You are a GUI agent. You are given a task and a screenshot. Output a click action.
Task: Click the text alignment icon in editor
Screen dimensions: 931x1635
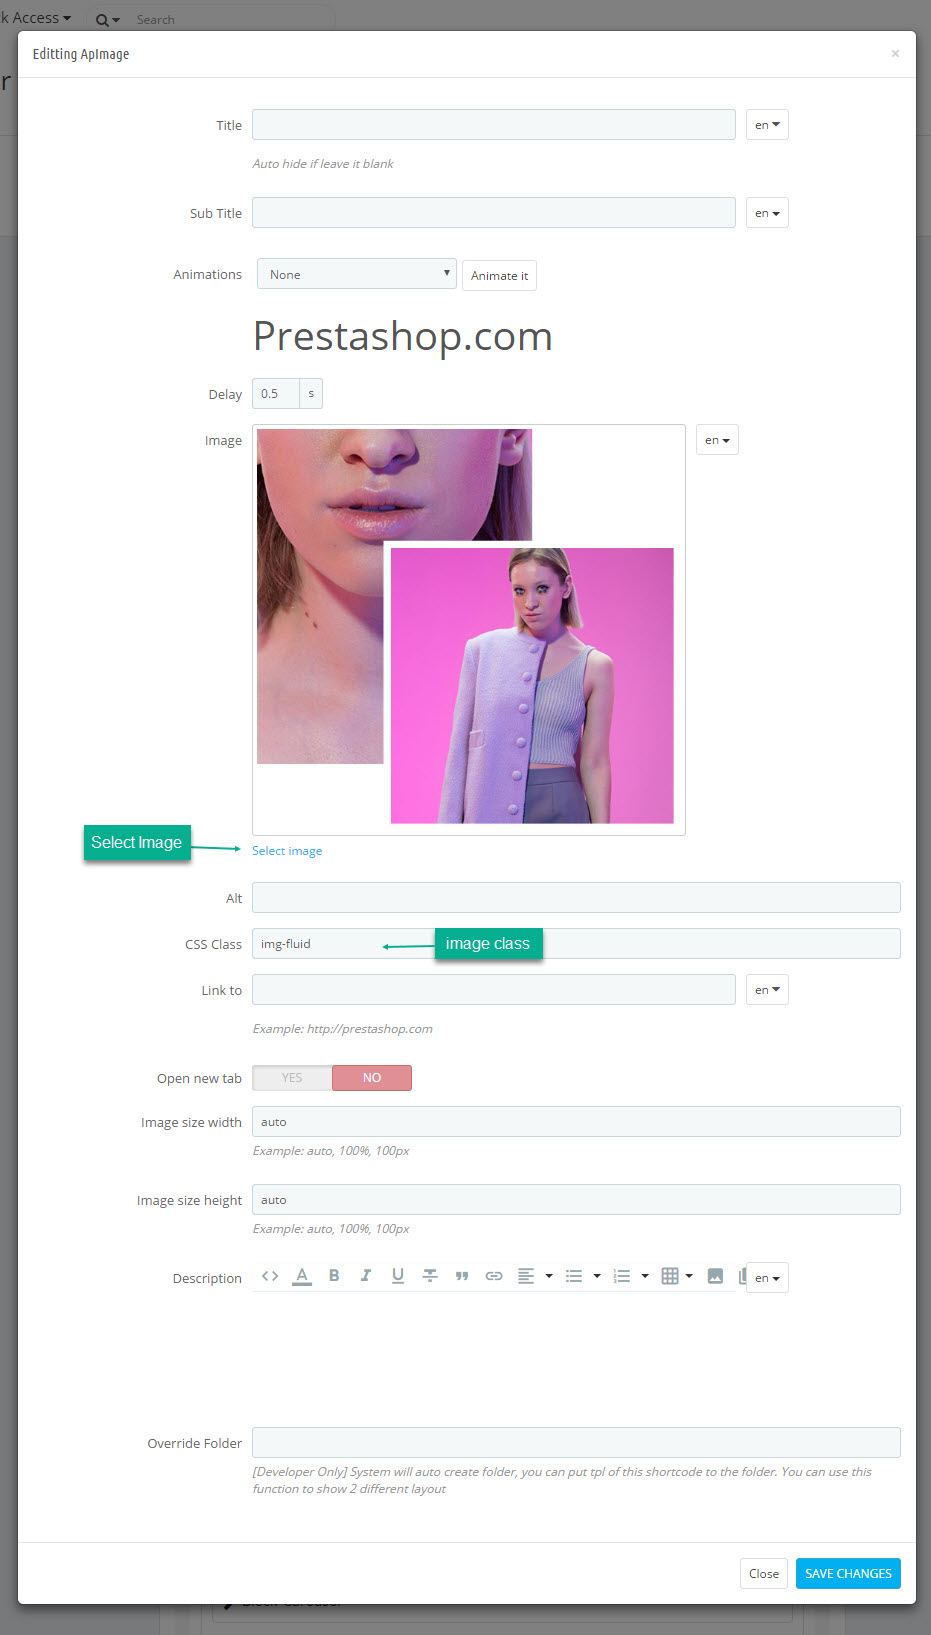(x=526, y=1276)
